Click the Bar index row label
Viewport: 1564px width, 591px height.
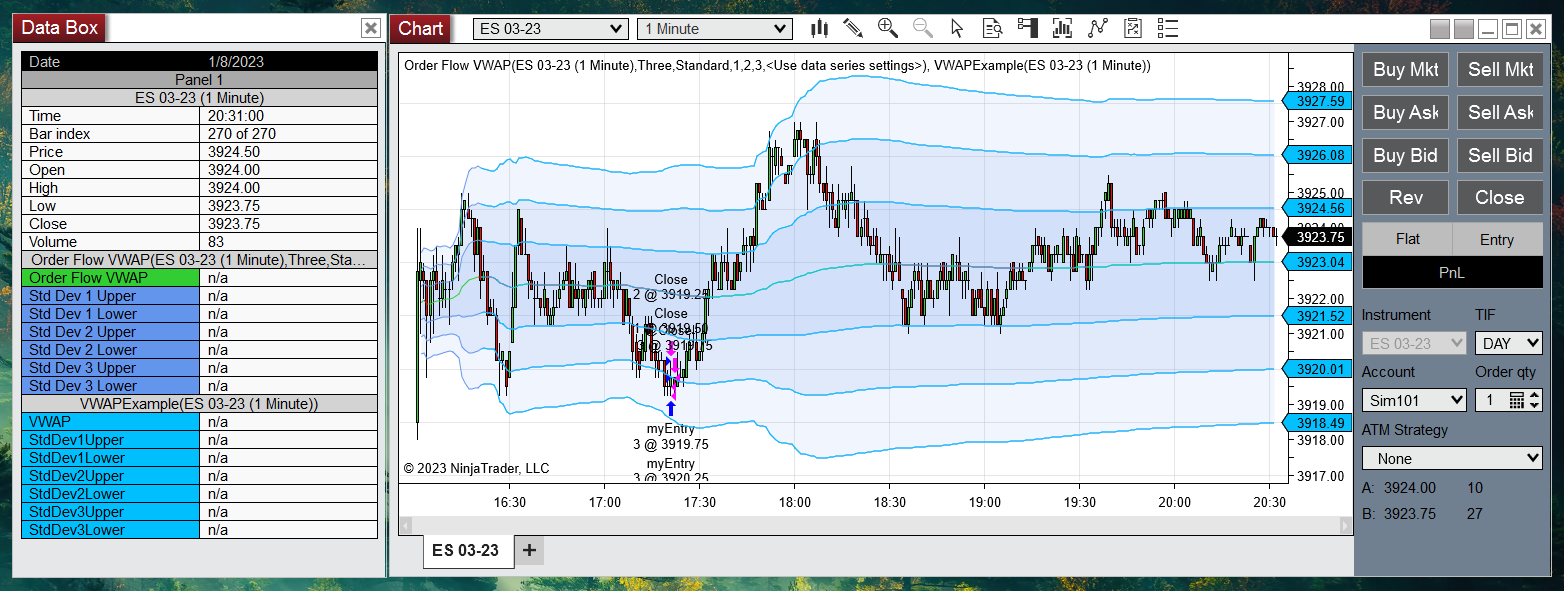[60, 134]
